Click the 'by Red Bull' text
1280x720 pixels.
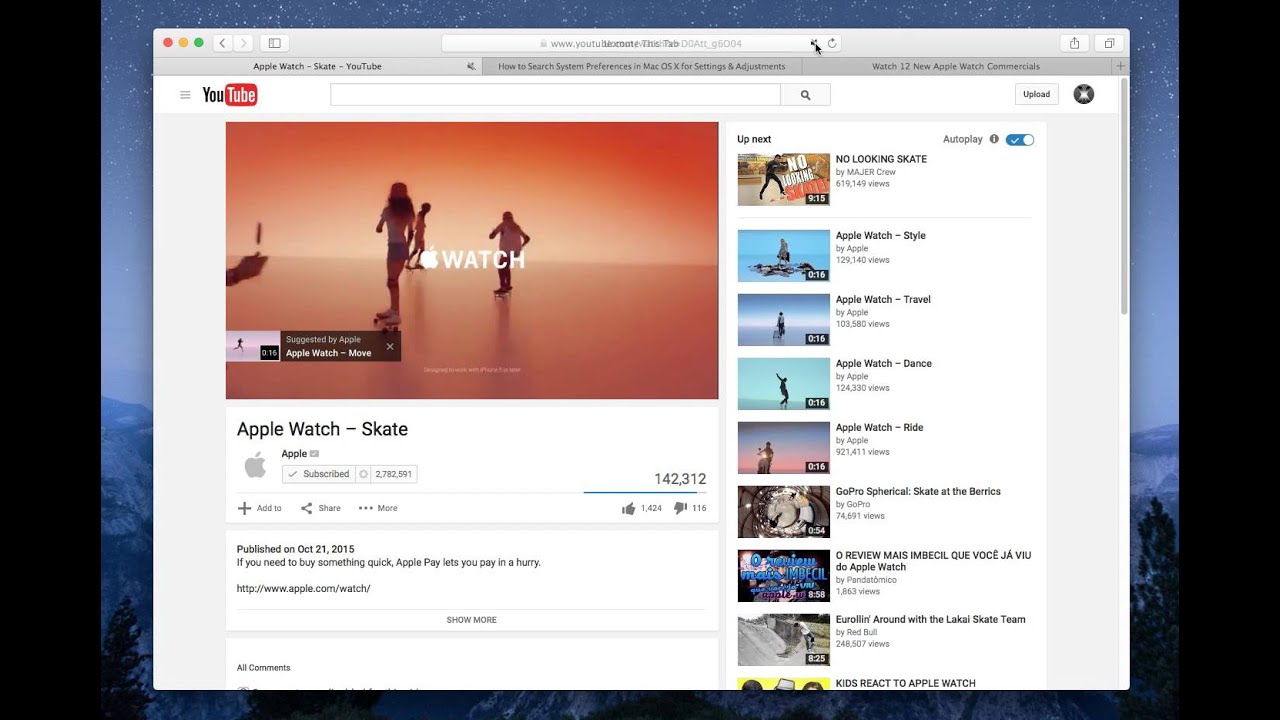click(x=856, y=632)
